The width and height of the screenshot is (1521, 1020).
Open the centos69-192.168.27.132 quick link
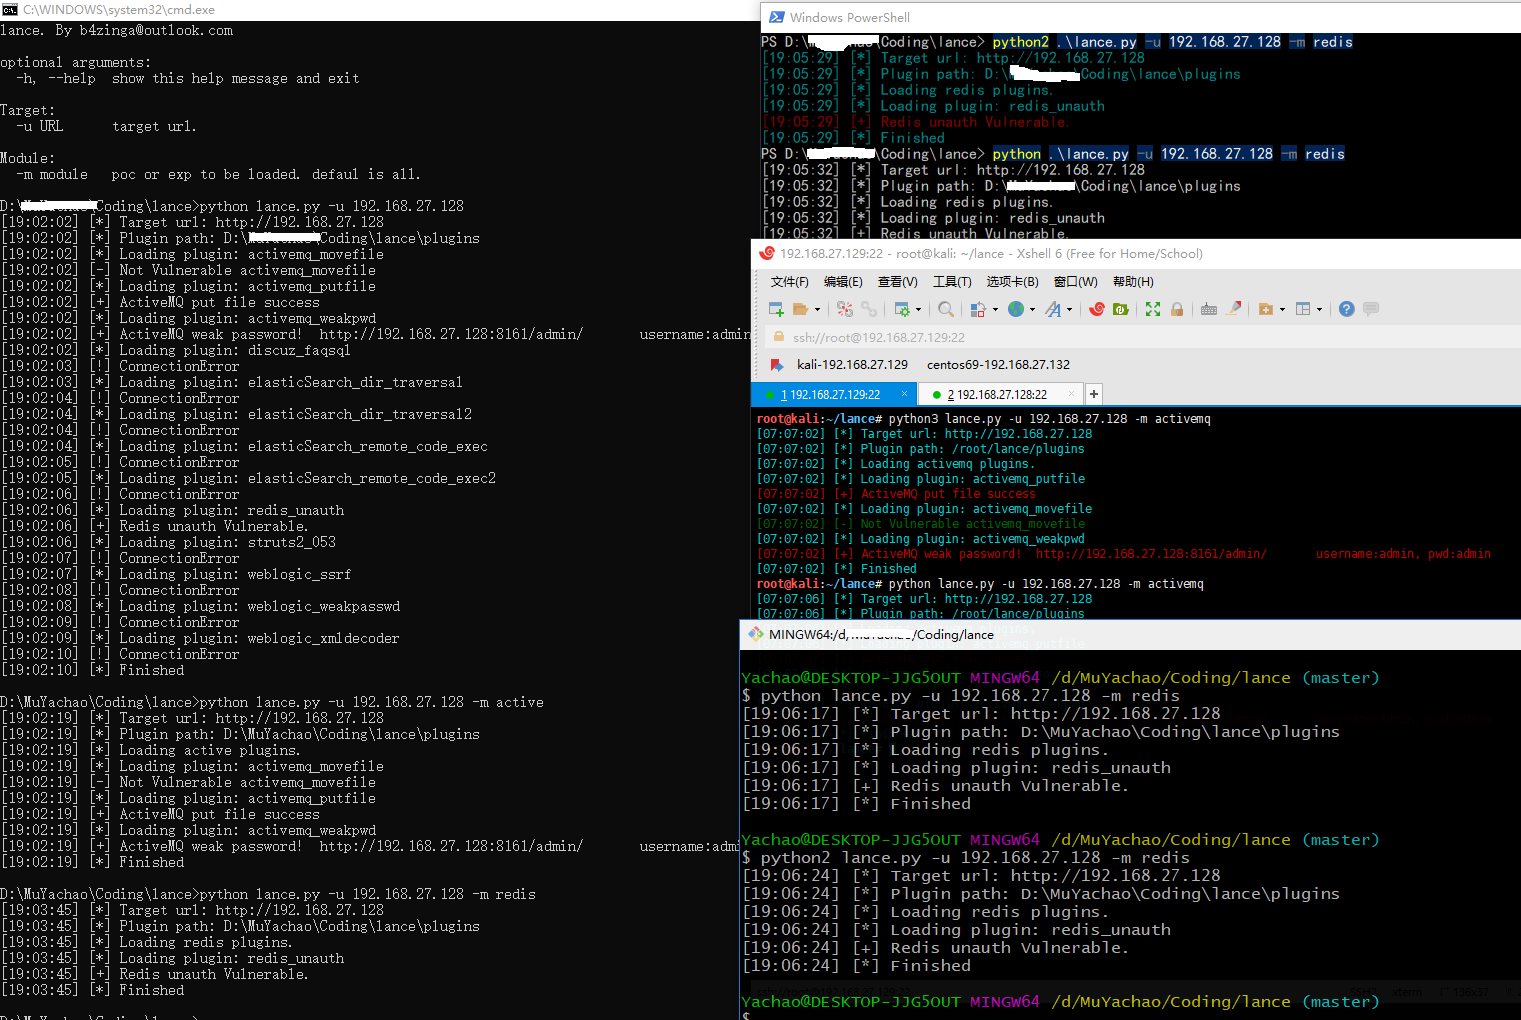pyautogui.click(x=998, y=365)
